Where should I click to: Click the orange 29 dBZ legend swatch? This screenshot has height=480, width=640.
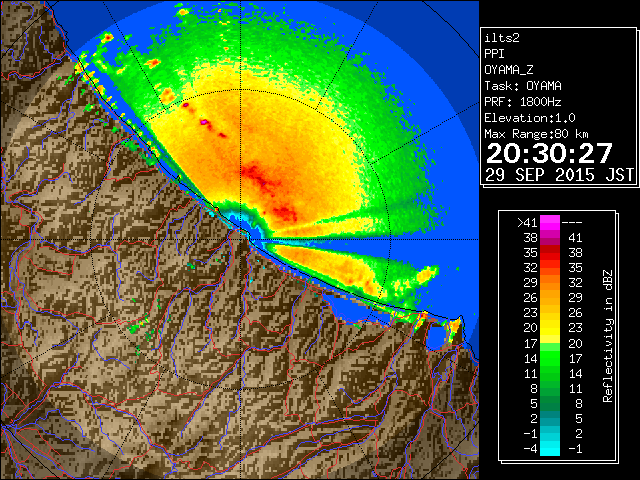(x=550, y=283)
